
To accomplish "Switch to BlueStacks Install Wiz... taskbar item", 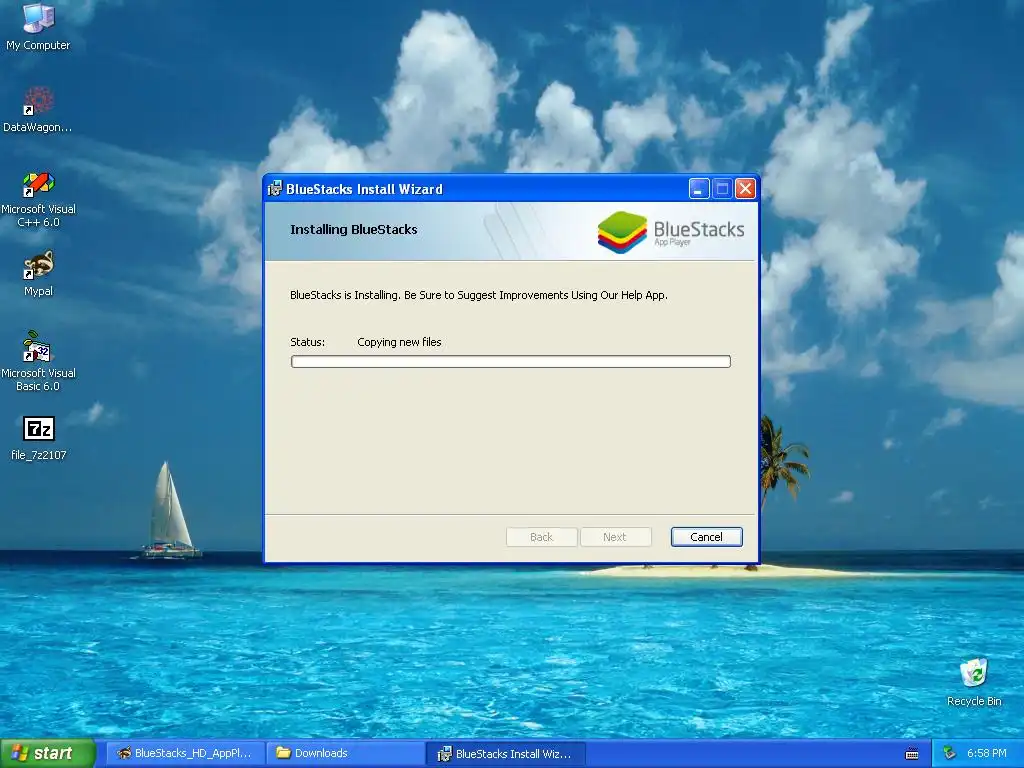I will point(505,754).
